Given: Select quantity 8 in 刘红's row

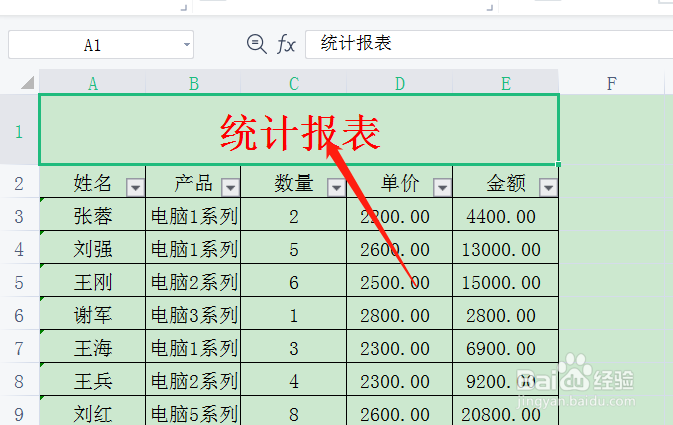Looking at the screenshot, I should pyautogui.click(x=294, y=411).
